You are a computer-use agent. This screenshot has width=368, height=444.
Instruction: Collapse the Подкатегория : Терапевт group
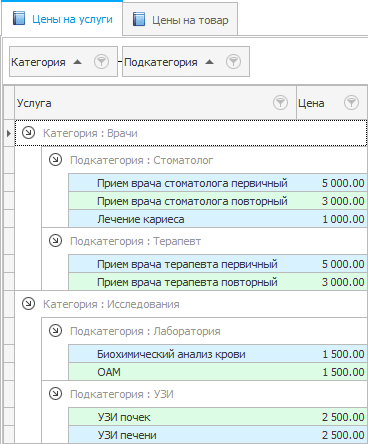(55, 241)
